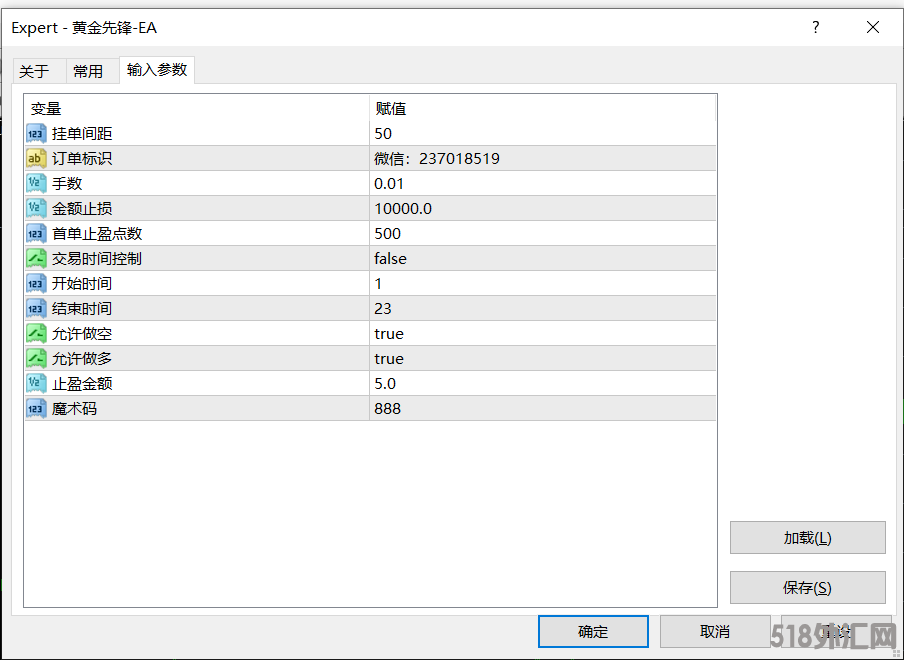This screenshot has width=904, height=660.
Task: Click the integer icon beside 开始时间
Action: click(x=36, y=284)
